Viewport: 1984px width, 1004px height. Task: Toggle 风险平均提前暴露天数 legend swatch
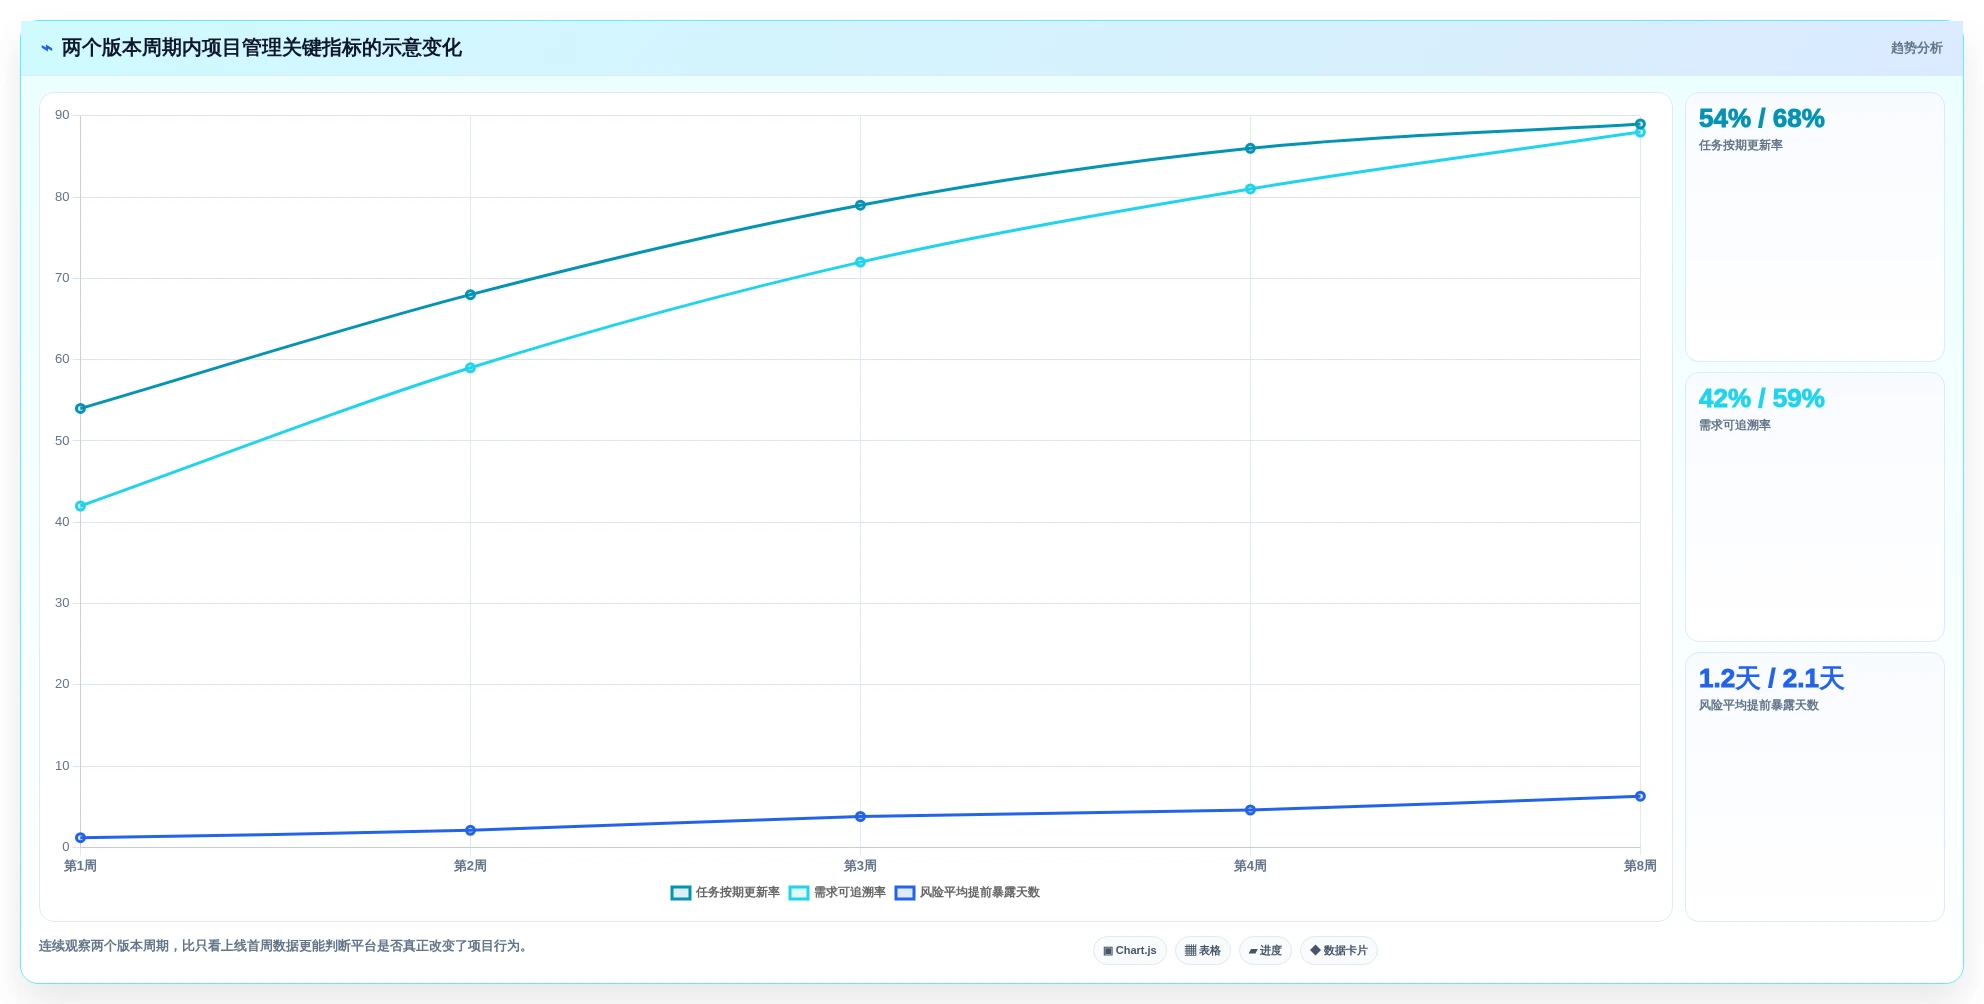[905, 893]
